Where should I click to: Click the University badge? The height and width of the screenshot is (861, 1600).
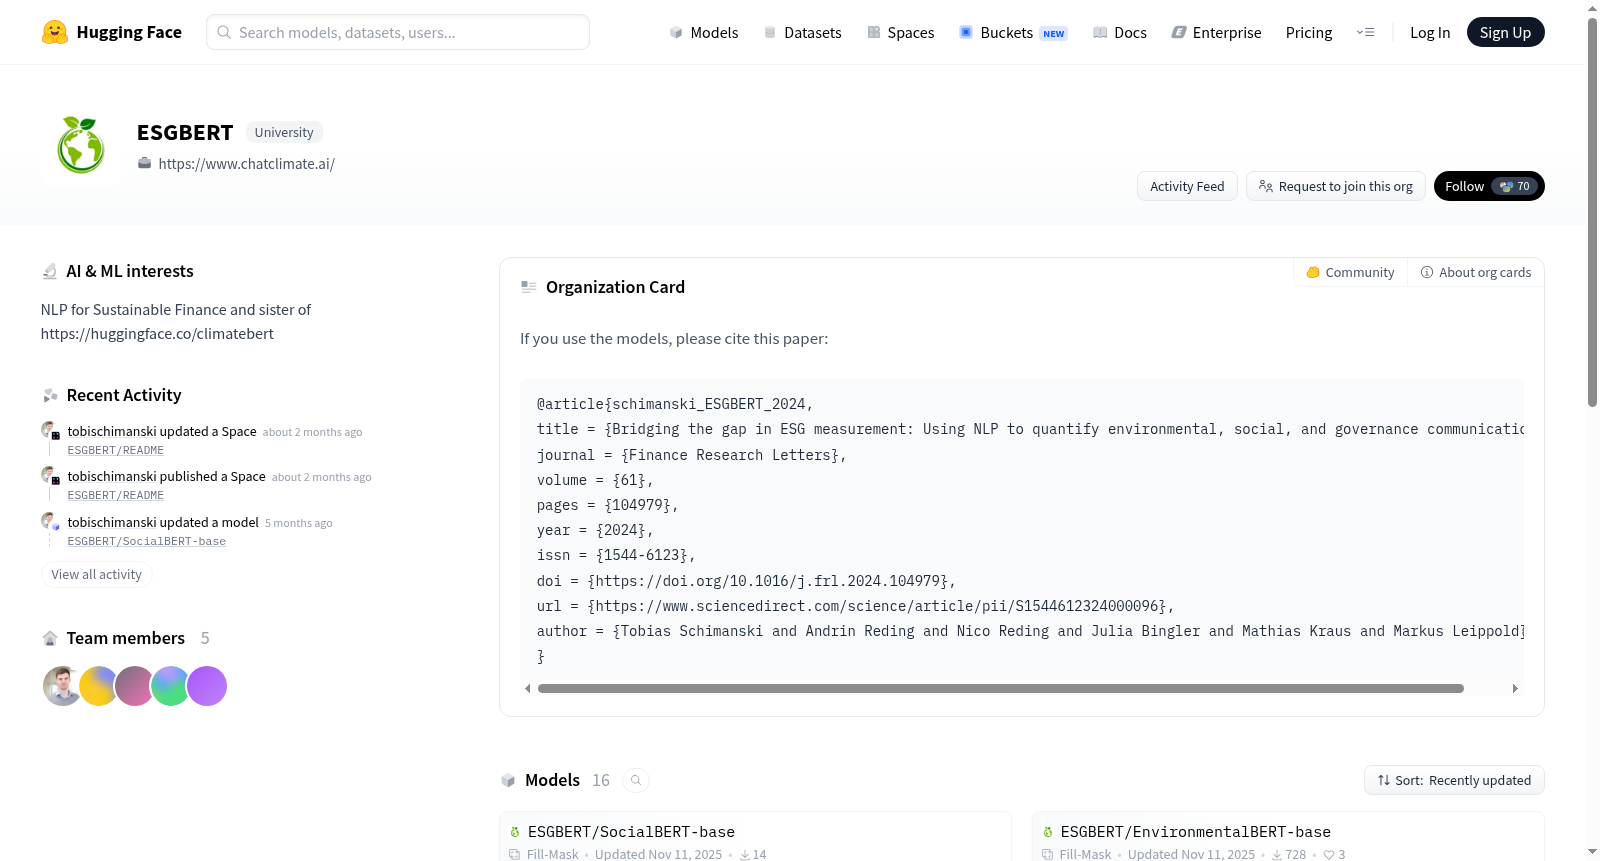point(284,132)
